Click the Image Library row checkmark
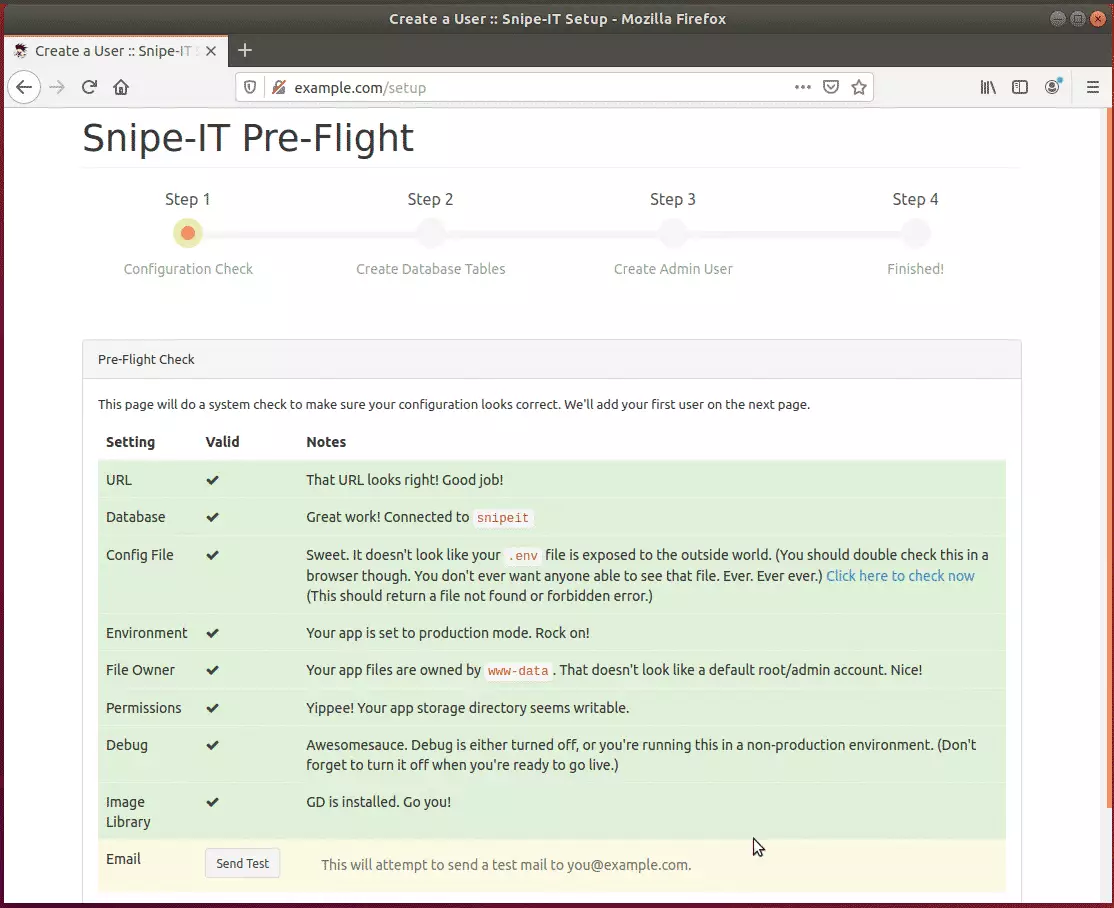Screen dimensions: 1114x908 pos(212,802)
